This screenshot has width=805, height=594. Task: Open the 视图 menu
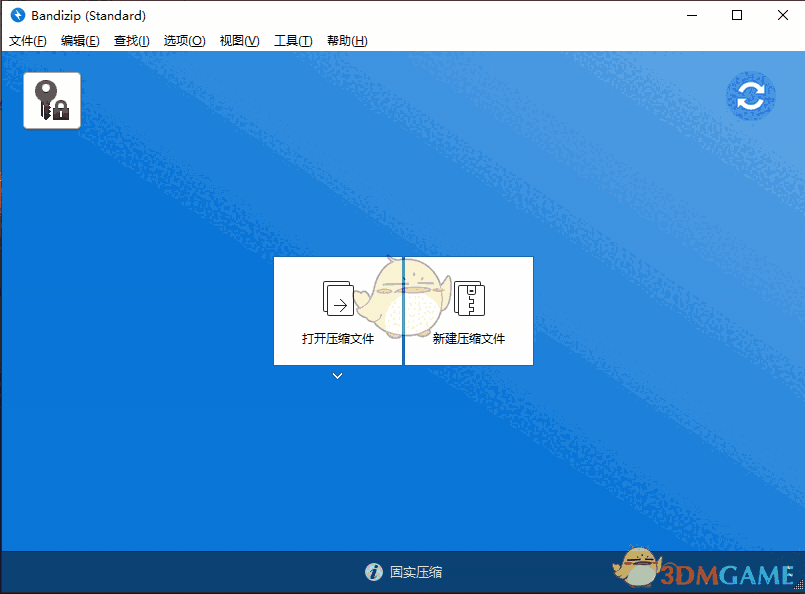coord(239,40)
